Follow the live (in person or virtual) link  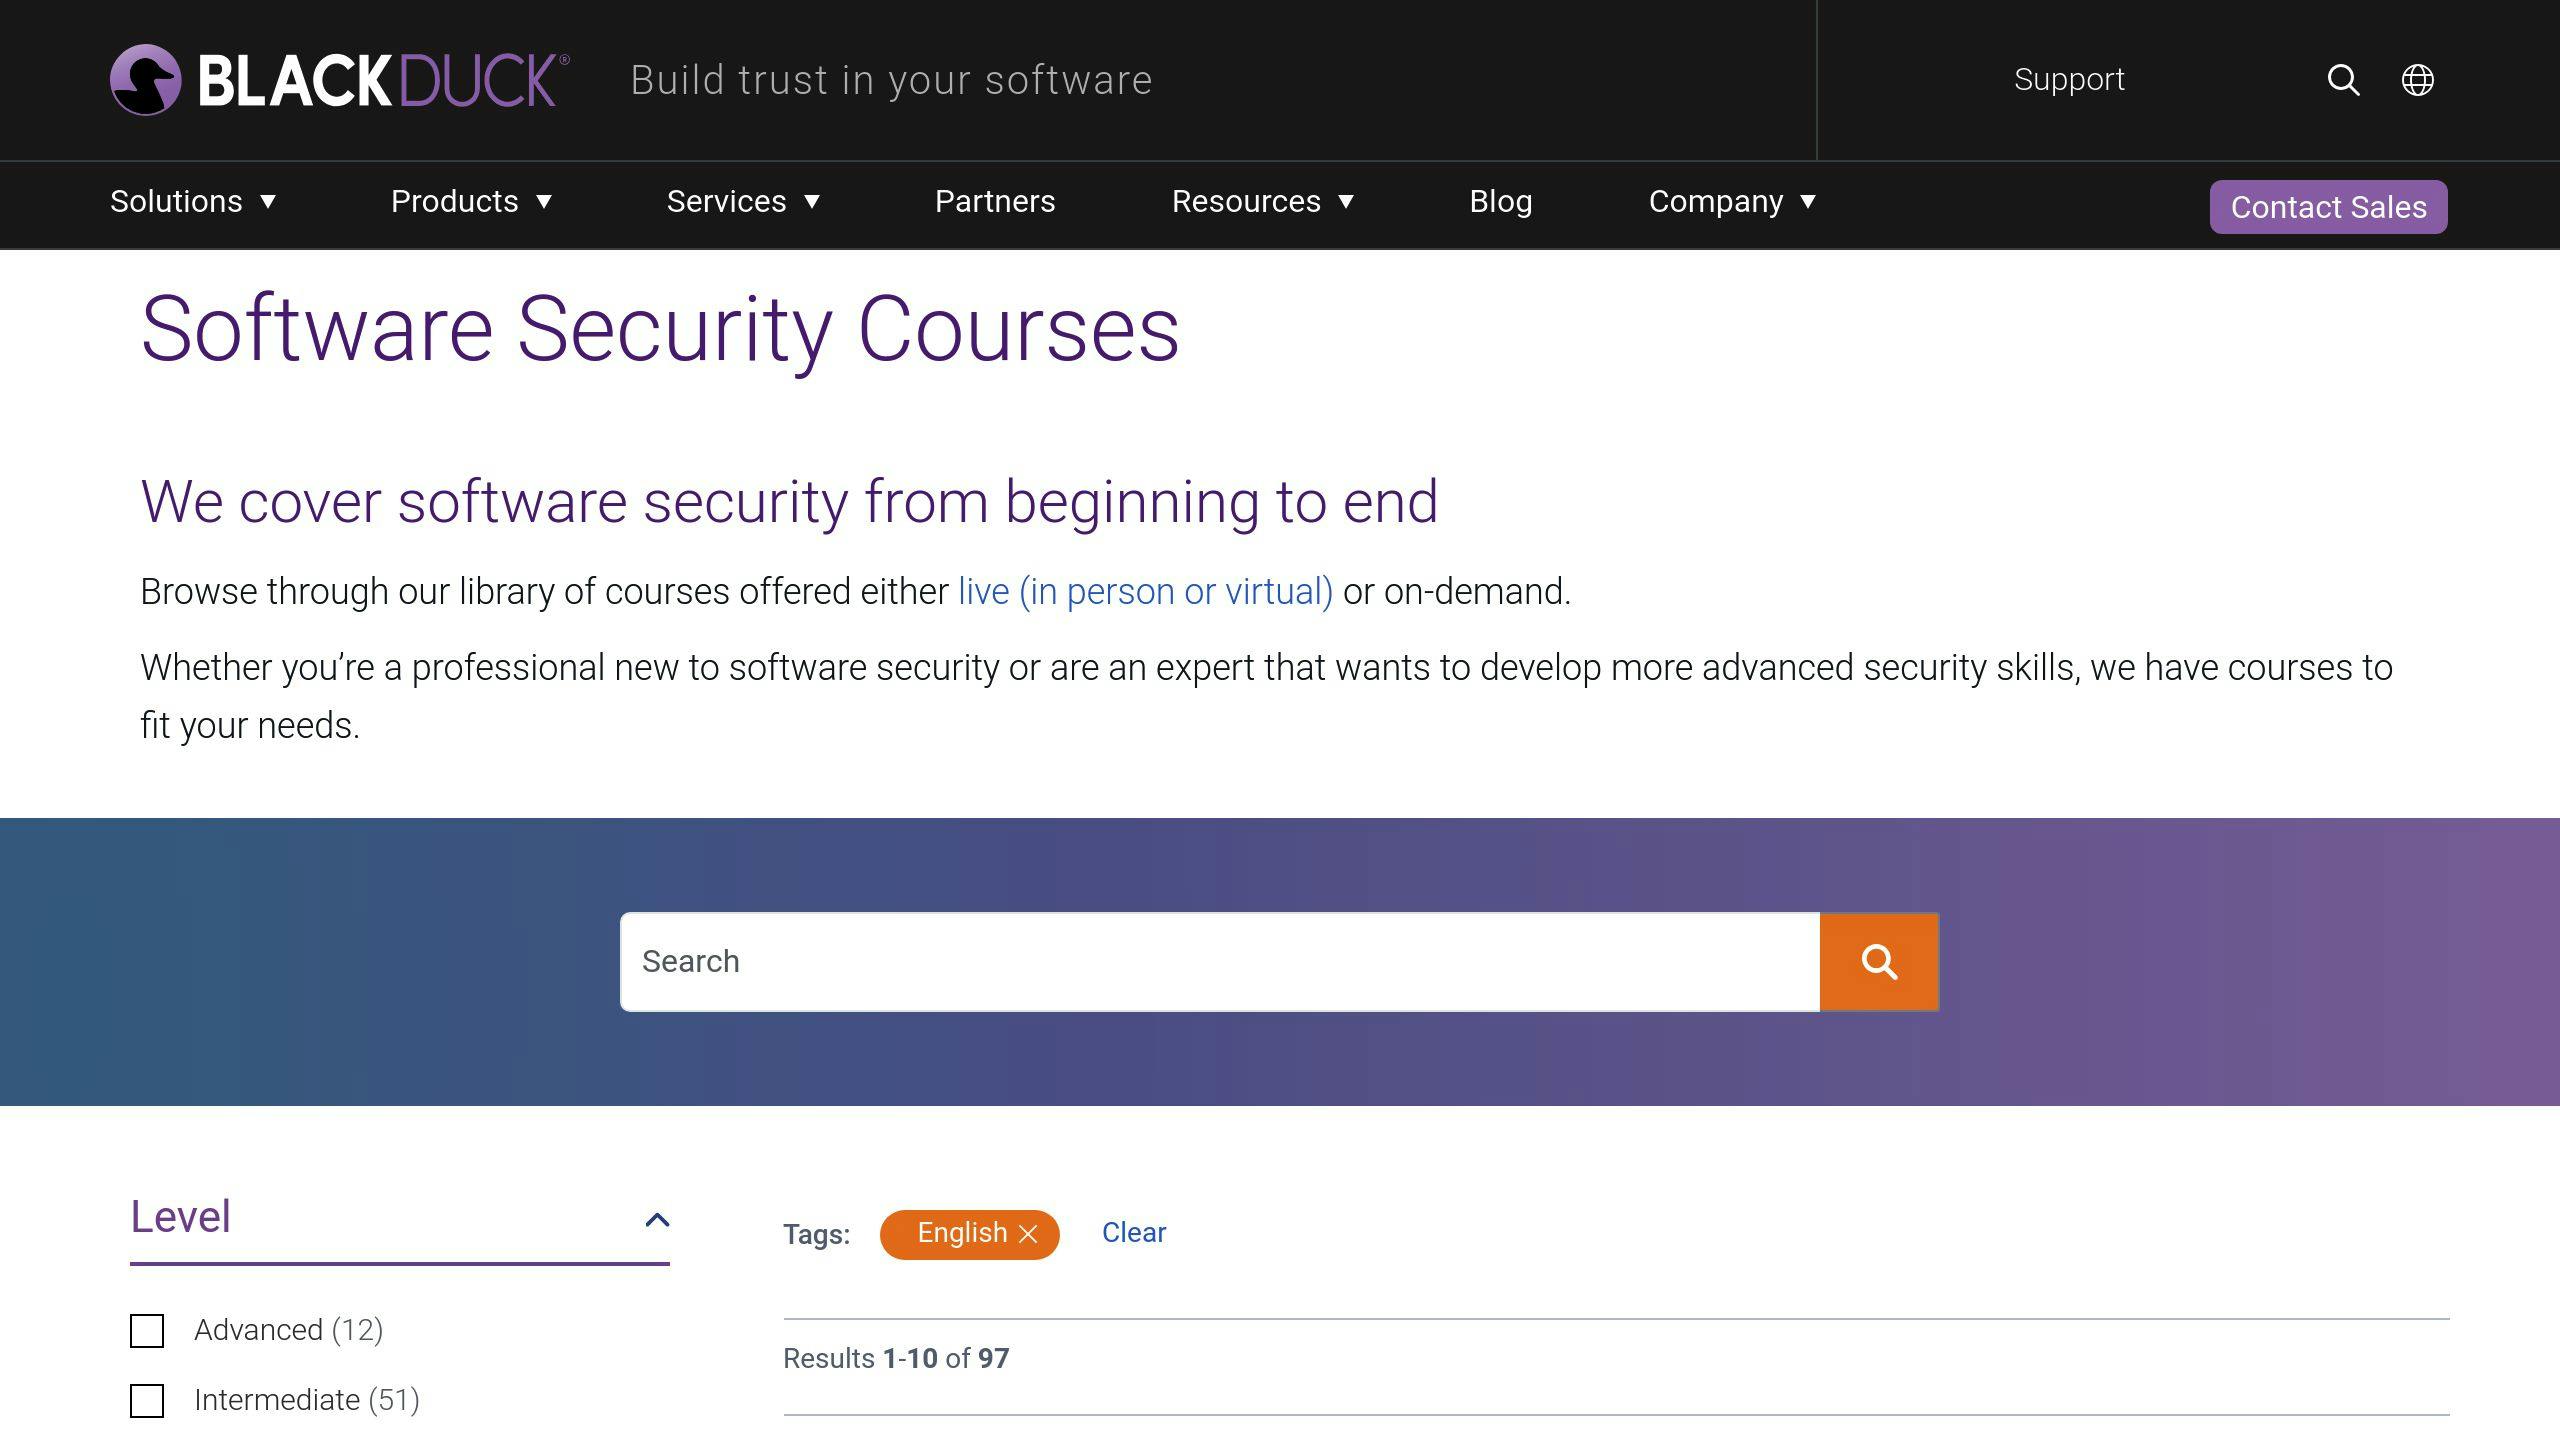(x=1145, y=591)
